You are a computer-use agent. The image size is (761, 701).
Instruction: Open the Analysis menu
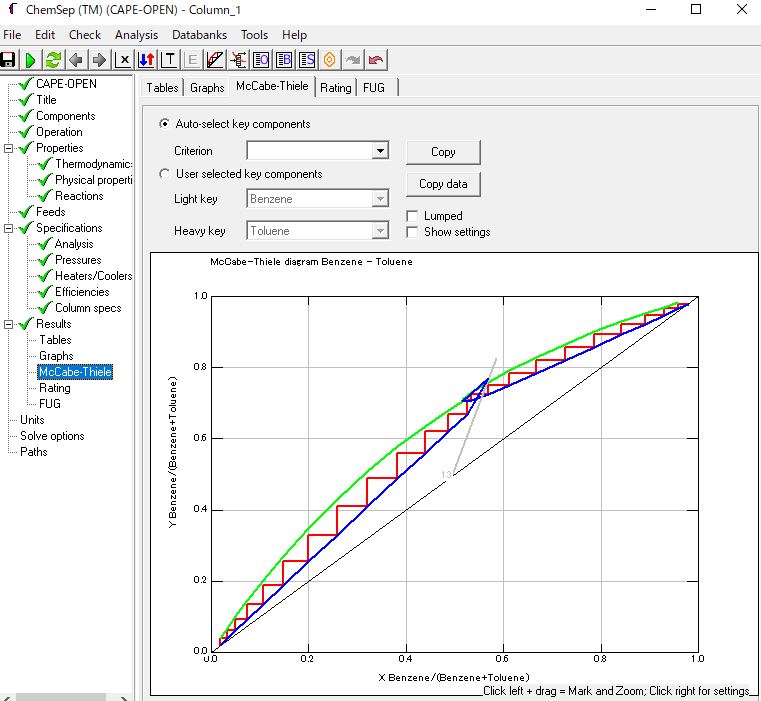[136, 35]
